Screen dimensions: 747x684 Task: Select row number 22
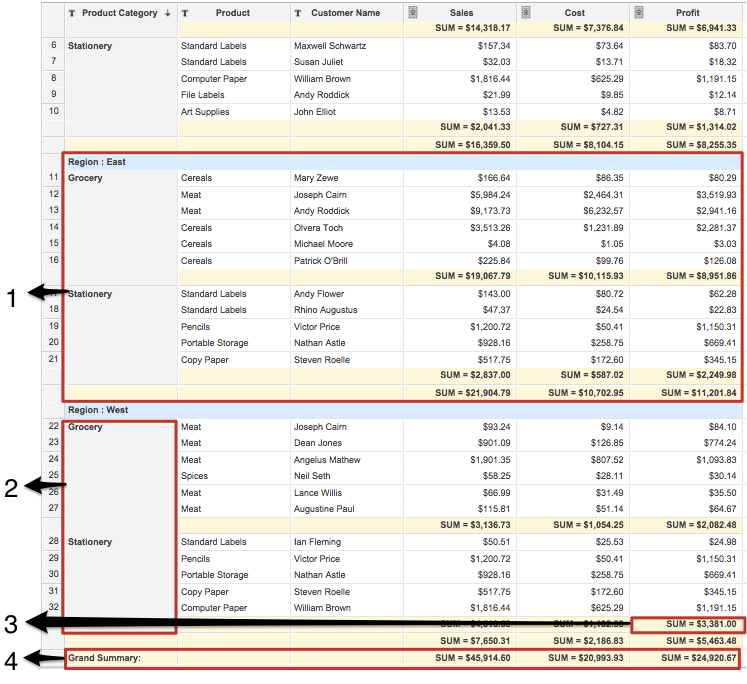pyautogui.click(x=52, y=426)
